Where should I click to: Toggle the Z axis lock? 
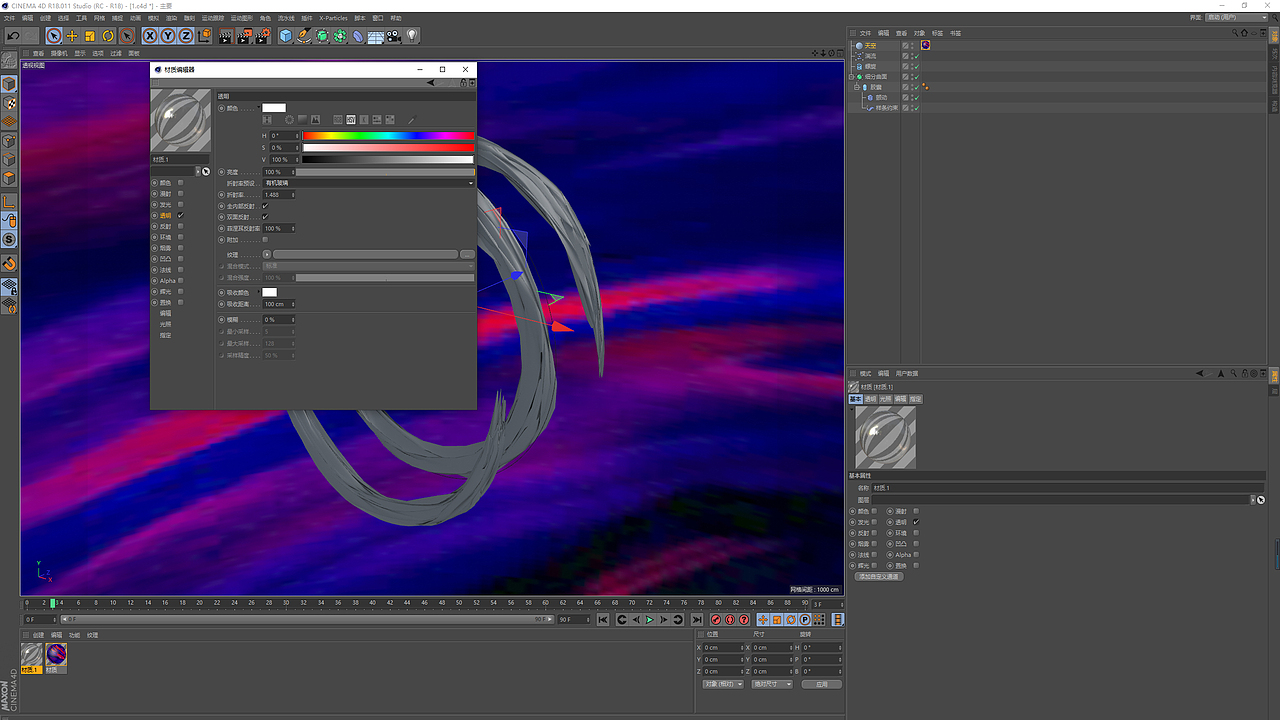(x=186, y=36)
